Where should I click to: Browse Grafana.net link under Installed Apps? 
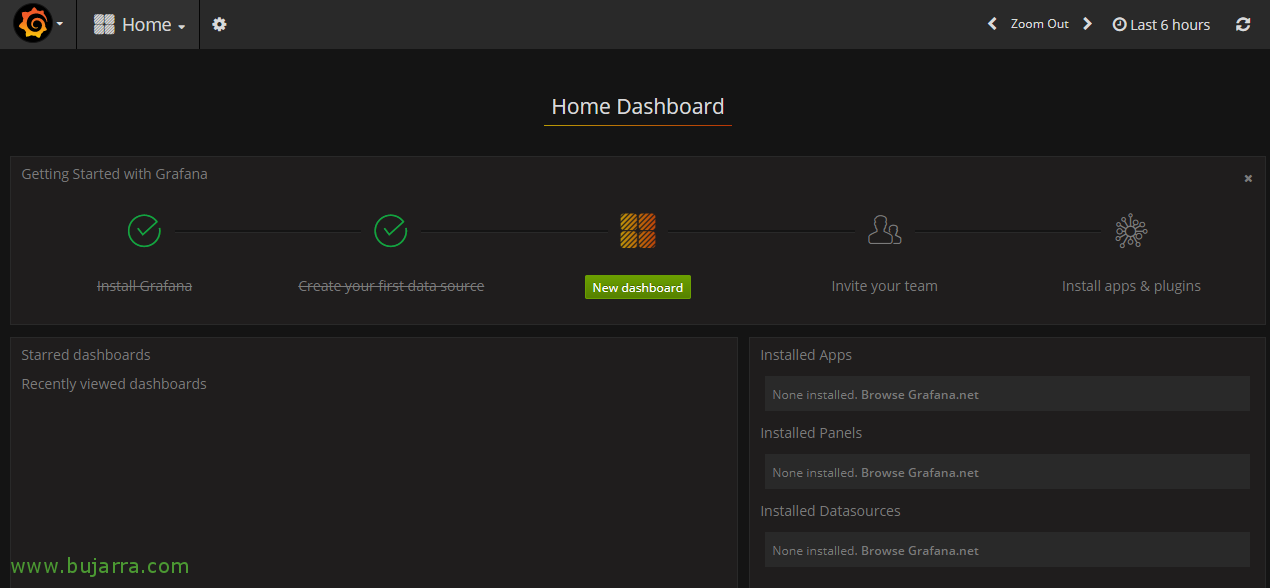click(920, 395)
